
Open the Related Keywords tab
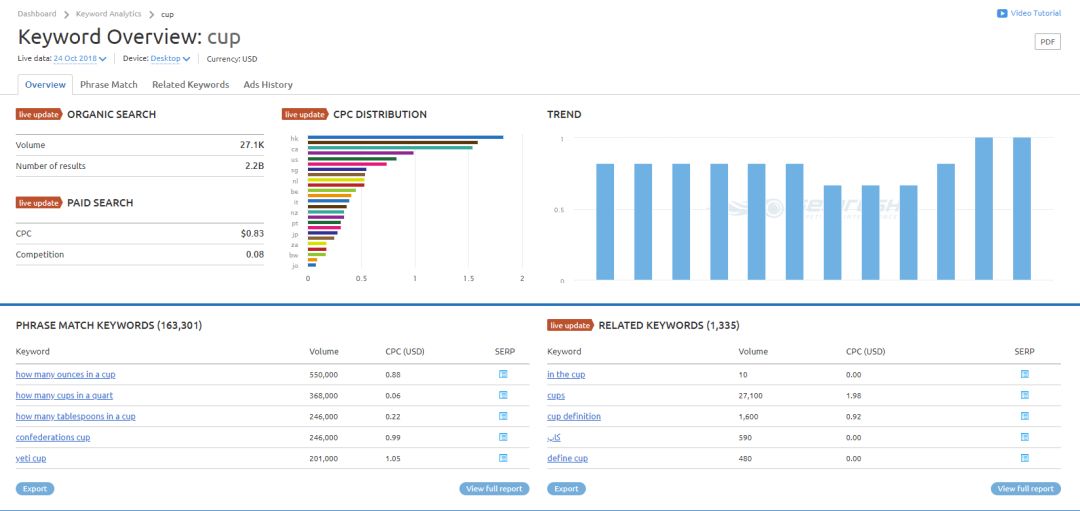pos(190,85)
